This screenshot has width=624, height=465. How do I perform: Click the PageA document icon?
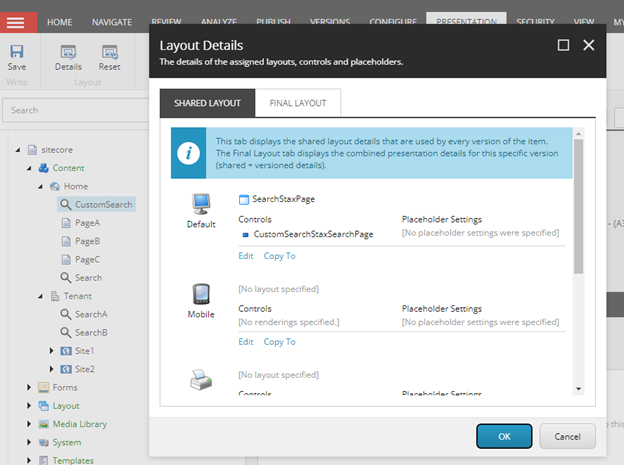click(66, 223)
